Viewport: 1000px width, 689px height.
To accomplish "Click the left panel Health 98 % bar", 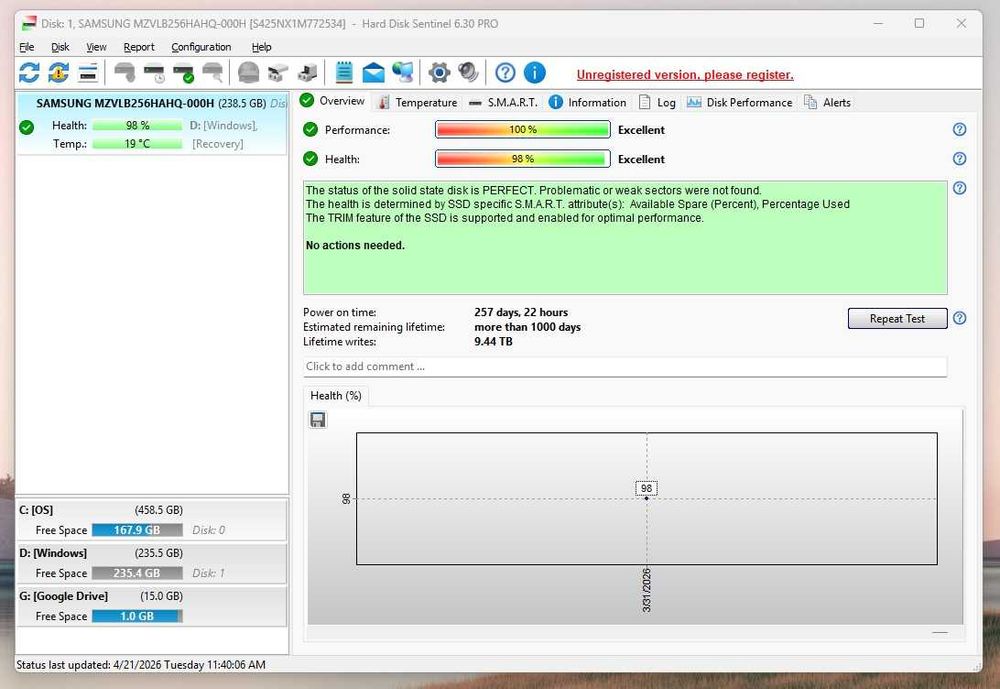I will coord(137,126).
